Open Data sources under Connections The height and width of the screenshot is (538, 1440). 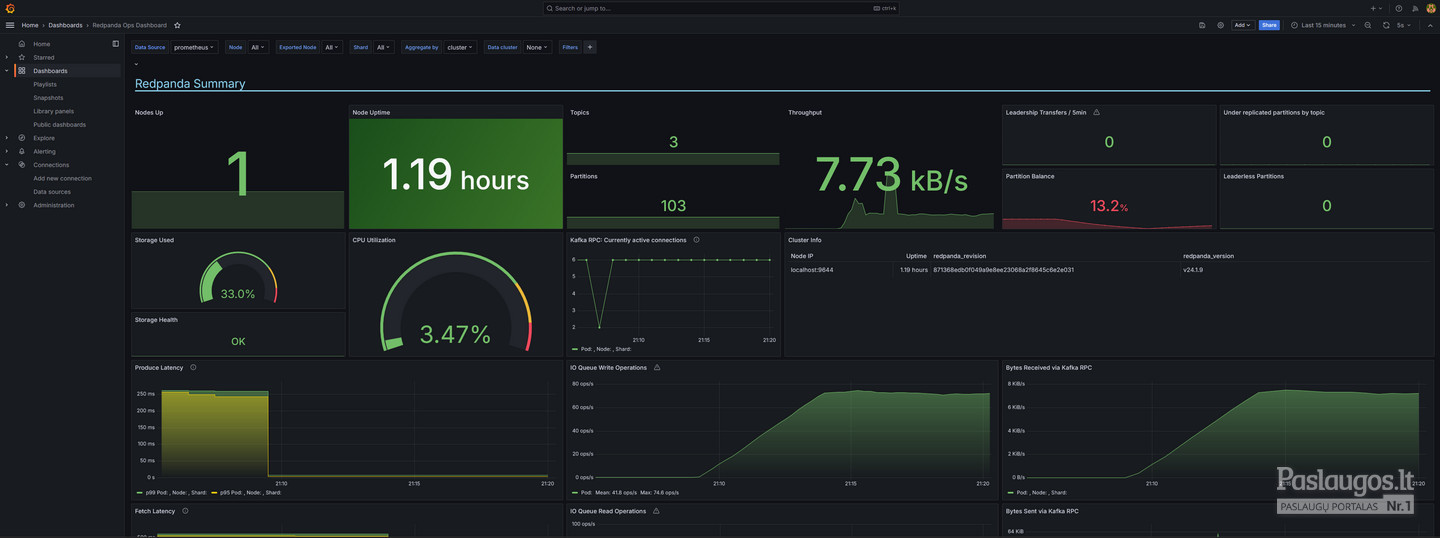click(x=52, y=192)
